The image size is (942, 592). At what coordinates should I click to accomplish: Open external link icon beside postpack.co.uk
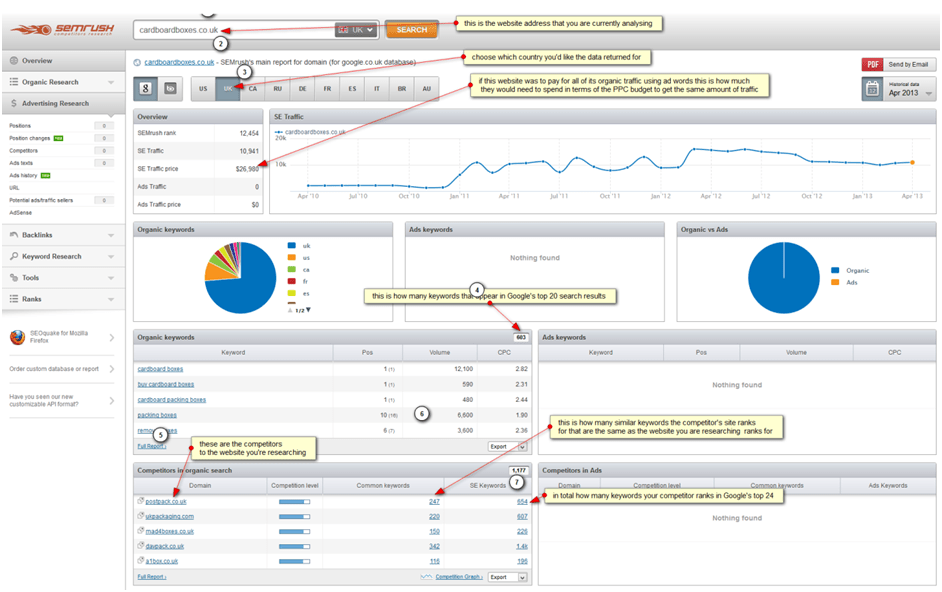pos(141,501)
